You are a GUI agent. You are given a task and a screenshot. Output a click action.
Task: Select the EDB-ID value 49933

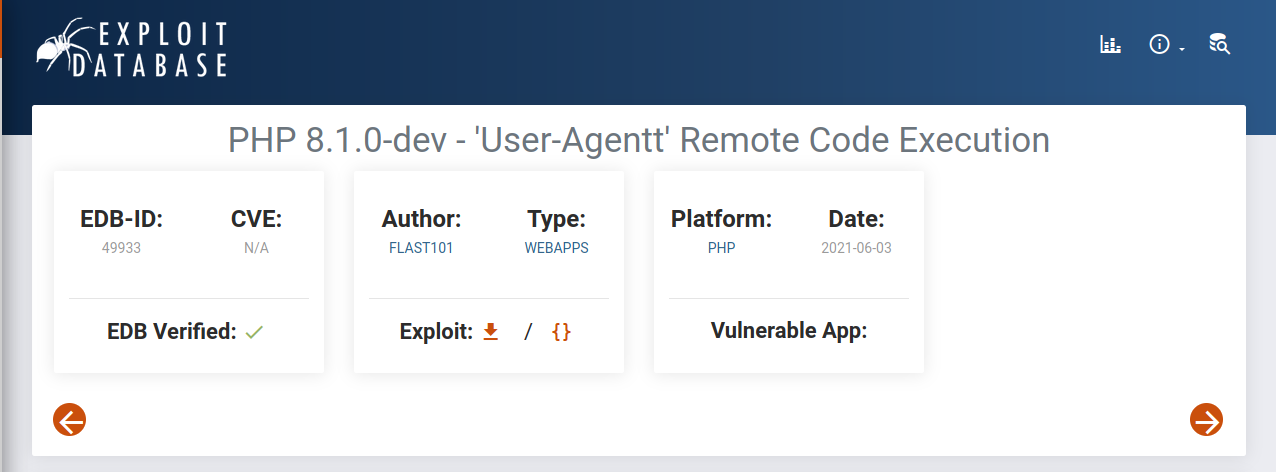121,248
